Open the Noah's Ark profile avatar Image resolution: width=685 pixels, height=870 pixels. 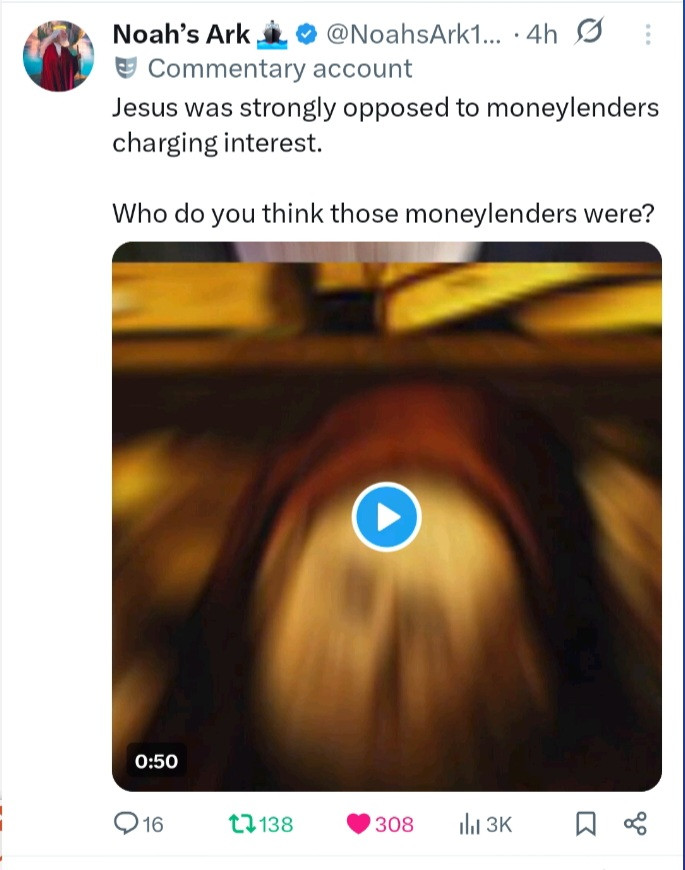click(x=58, y=55)
